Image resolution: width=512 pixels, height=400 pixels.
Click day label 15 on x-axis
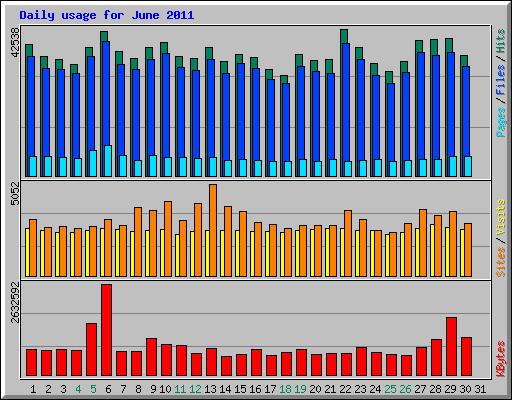240,389
